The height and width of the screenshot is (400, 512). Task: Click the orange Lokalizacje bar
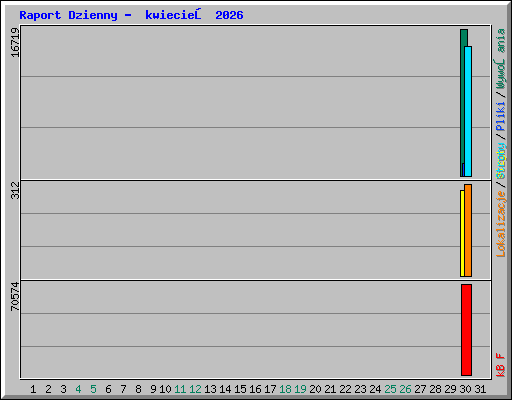pos(468,230)
